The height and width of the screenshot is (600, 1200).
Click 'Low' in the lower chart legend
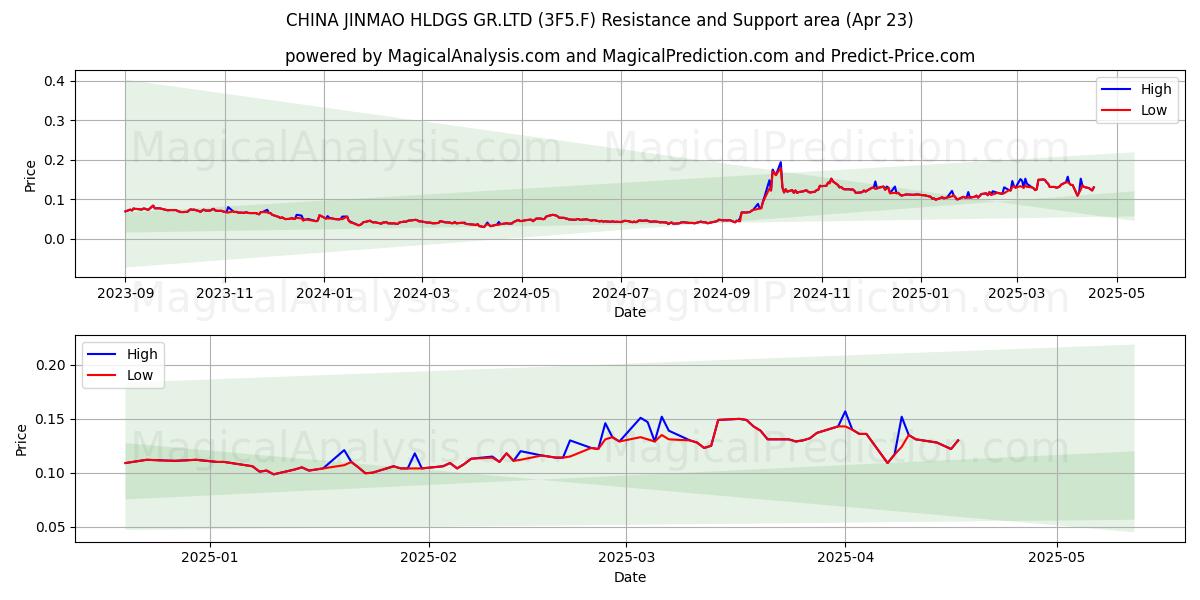140,375
